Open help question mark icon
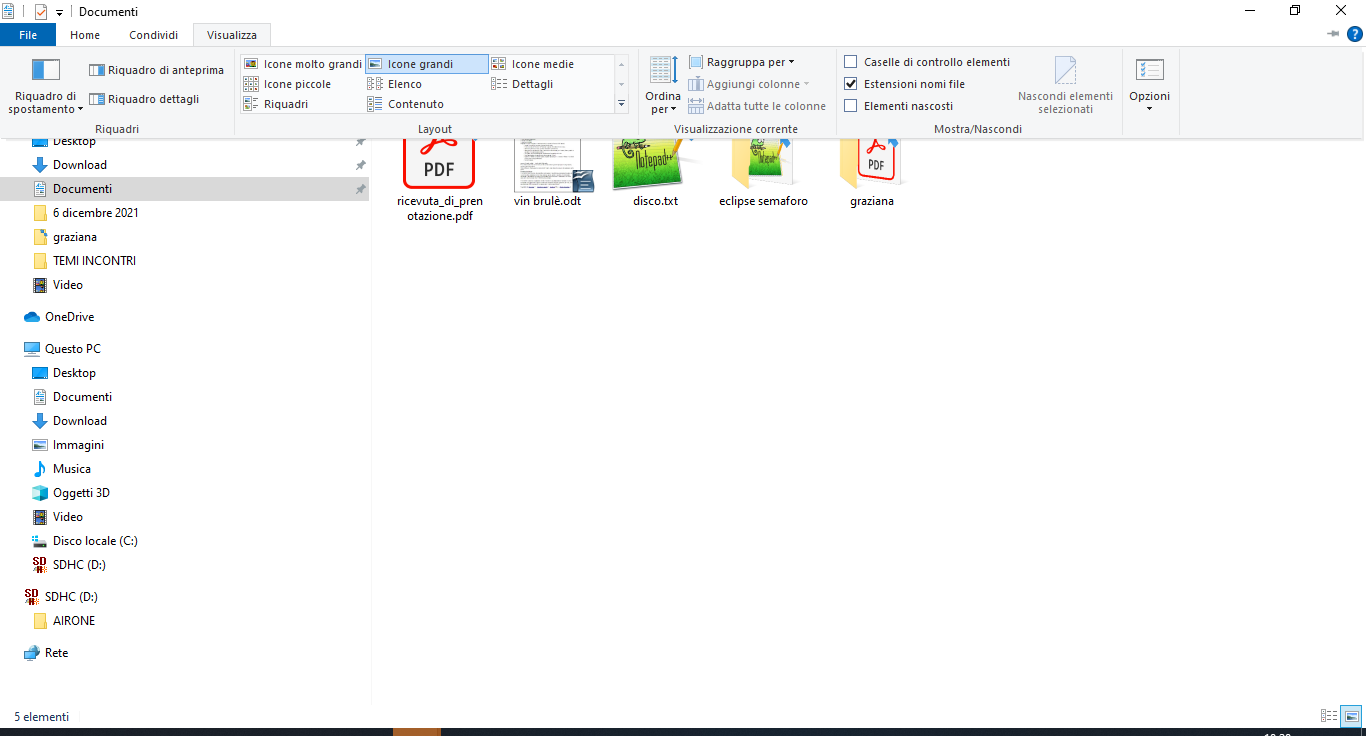Screen dimensions: 1366x736 [1355, 34]
